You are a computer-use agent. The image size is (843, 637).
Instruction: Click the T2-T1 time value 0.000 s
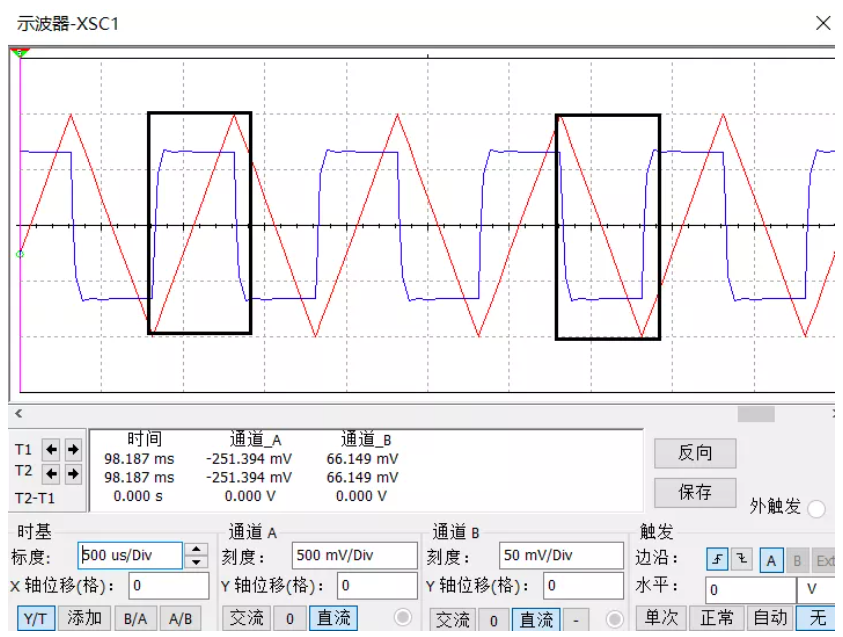click(138, 496)
